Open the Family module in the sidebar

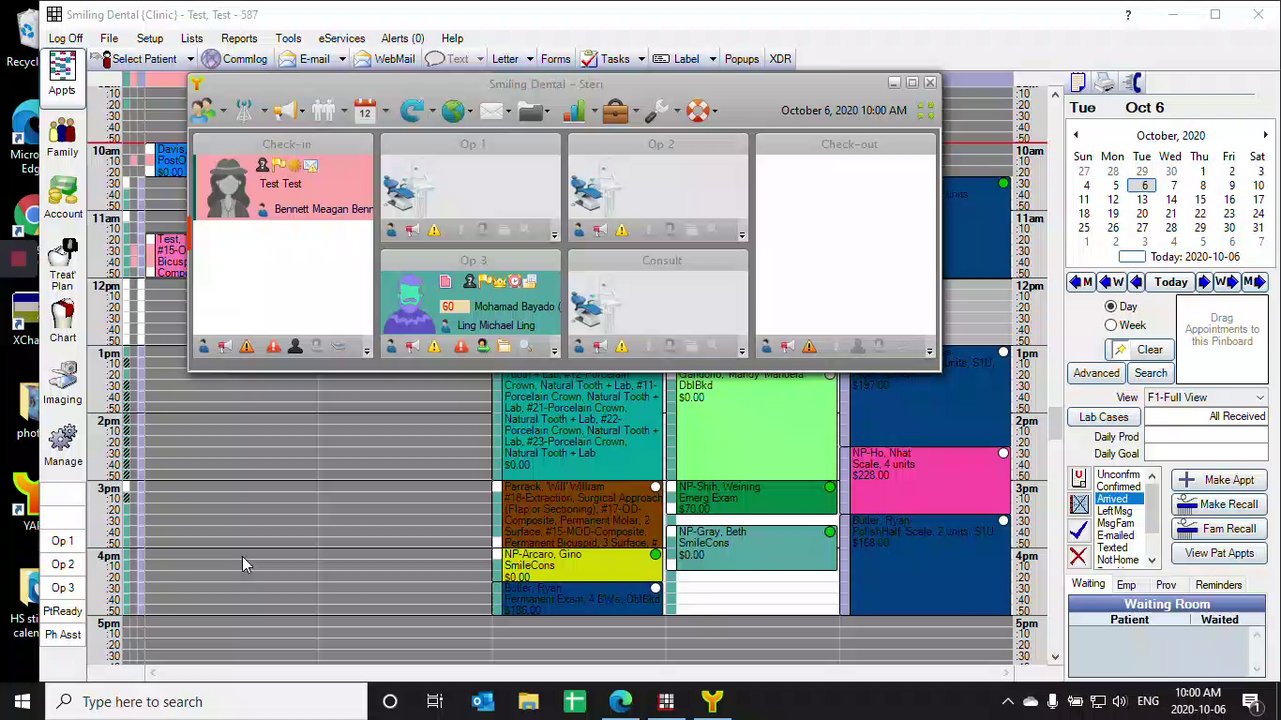62,138
